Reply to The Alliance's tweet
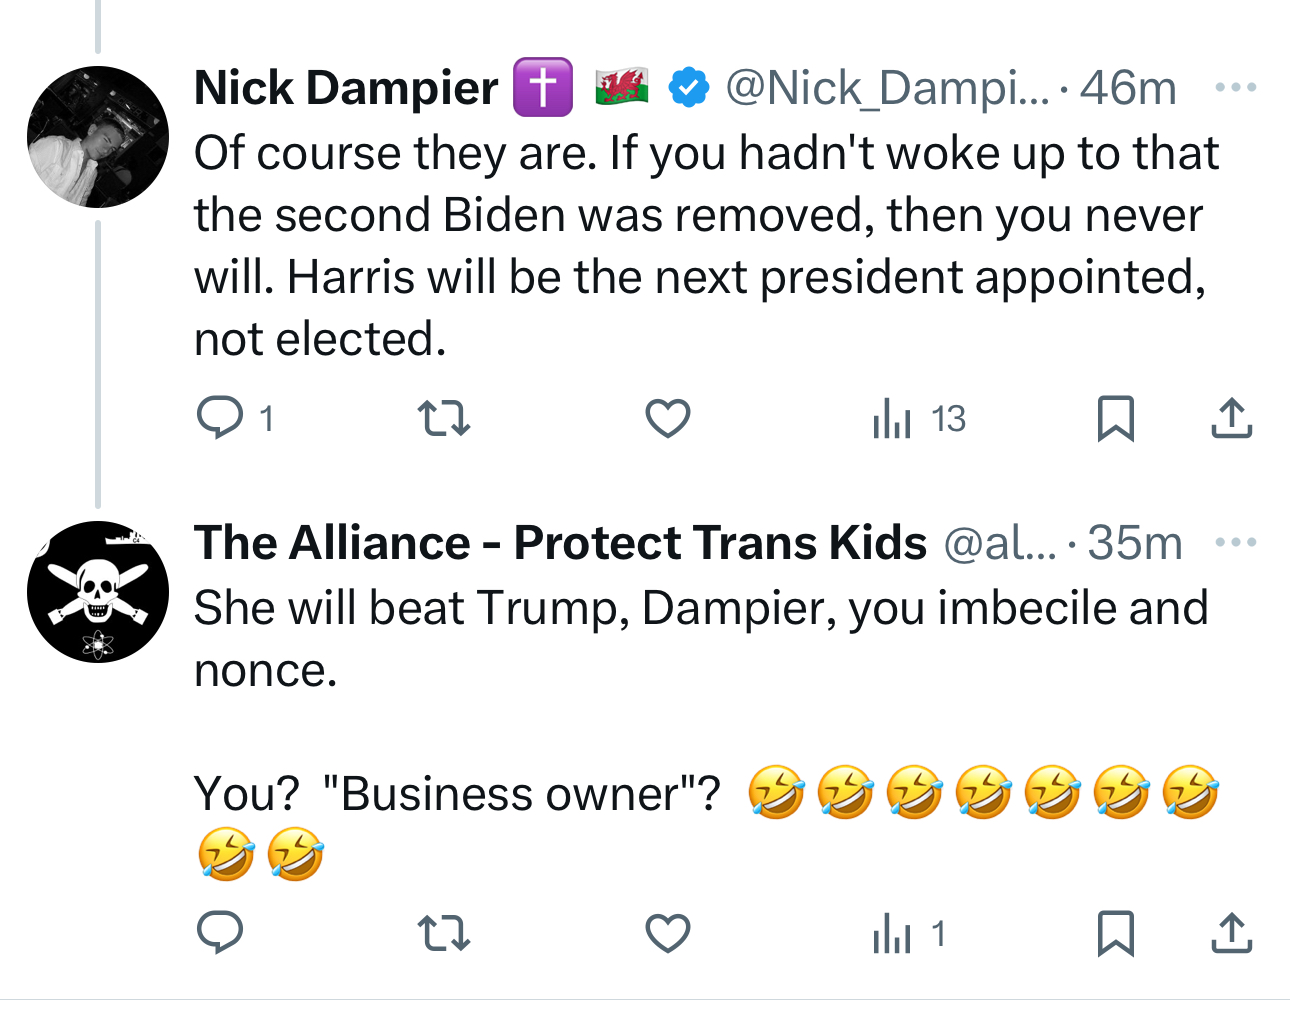Screen dimensions: 1290x1018 pyautogui.click(x=220, y=933)
